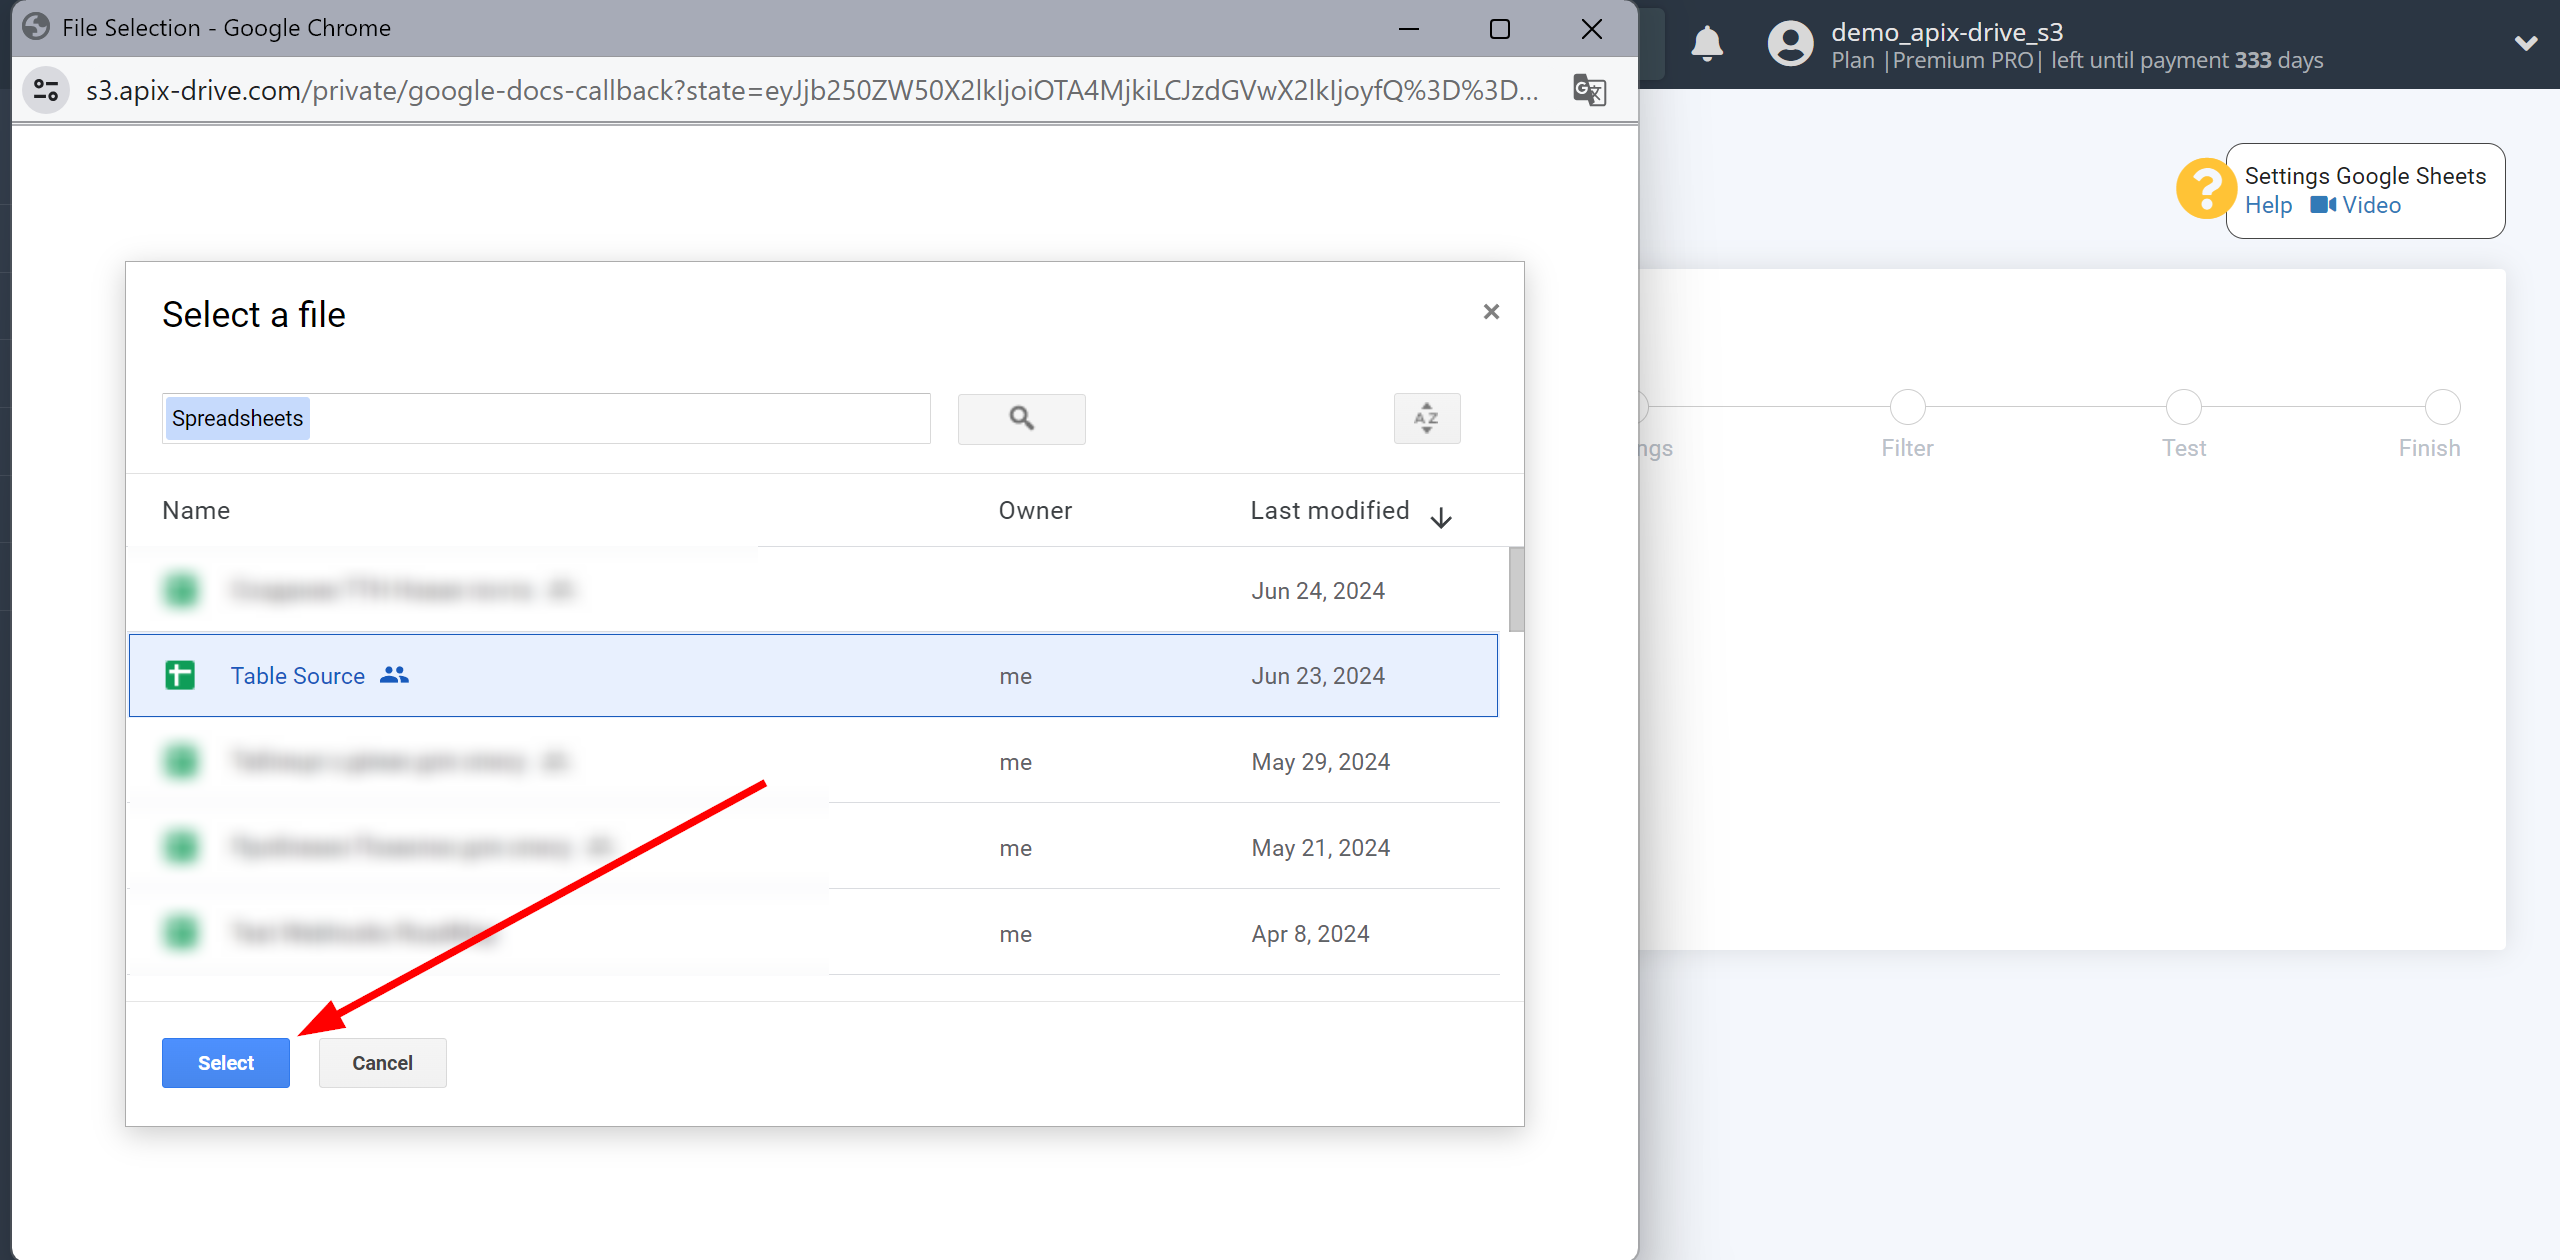Viewport: 2560px width, 1260px height.
Task: Click the Google Sheets spreadsheet icon for Table Source
Action: click(x=180, y=674)
